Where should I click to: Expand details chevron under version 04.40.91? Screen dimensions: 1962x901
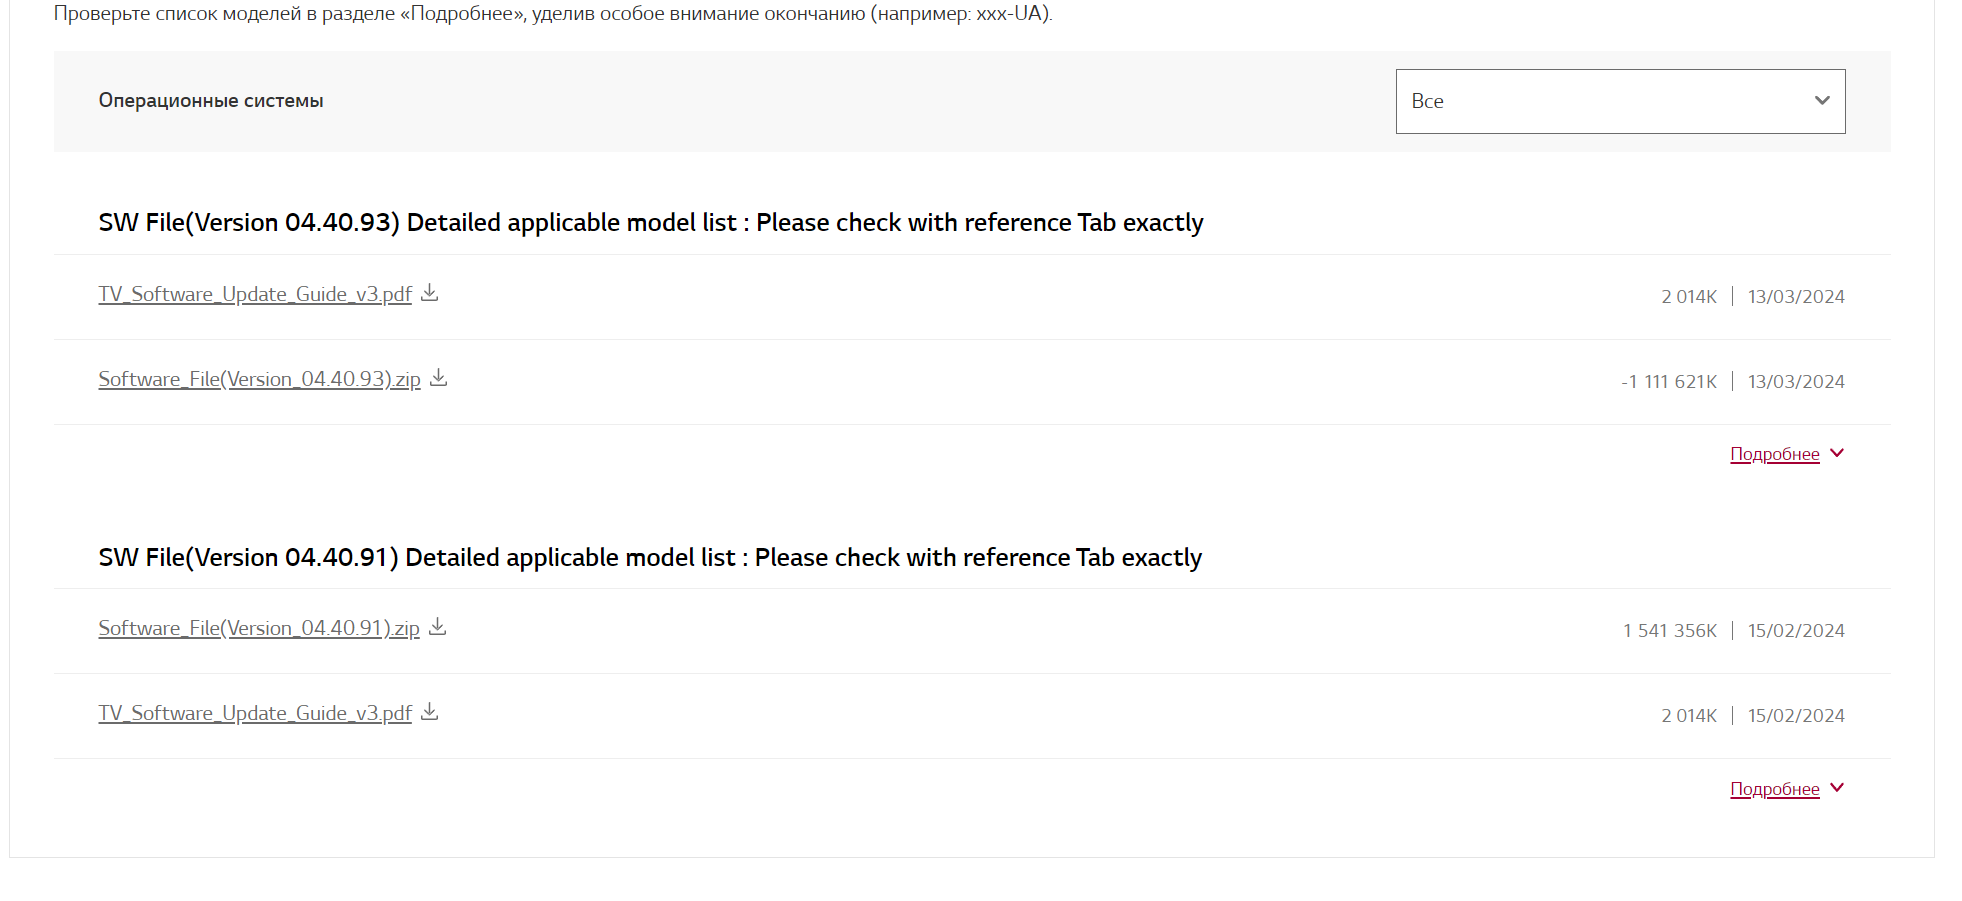(x=1837, y=788)
